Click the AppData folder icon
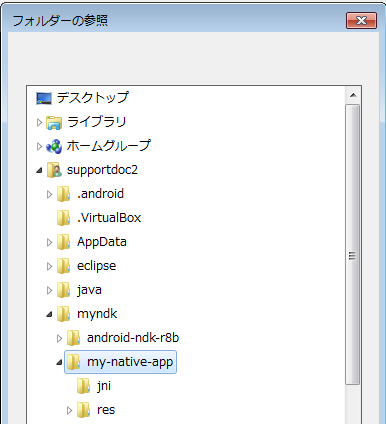Viewport: 386px width, 425px height. (x=63, y=242)
